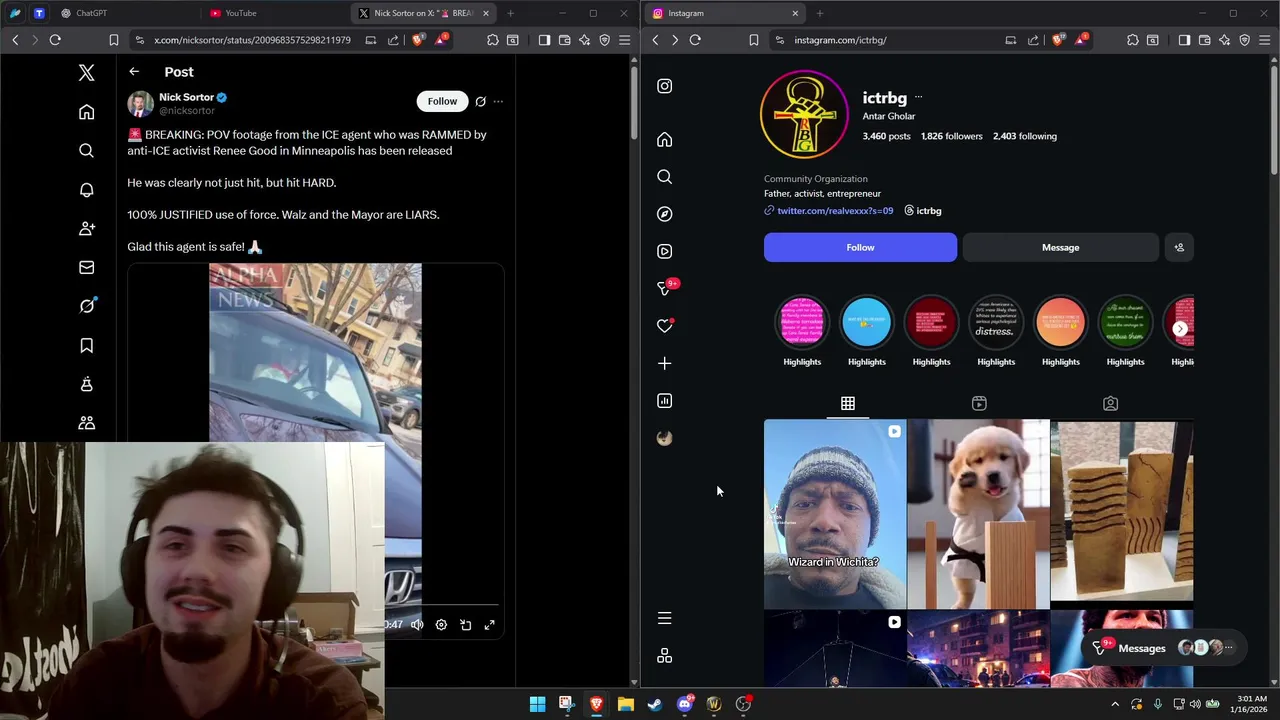1280x720 pixels.
Task: Go back using the Post back arrow
Action: pyautogui.click(x=134, y=72)
